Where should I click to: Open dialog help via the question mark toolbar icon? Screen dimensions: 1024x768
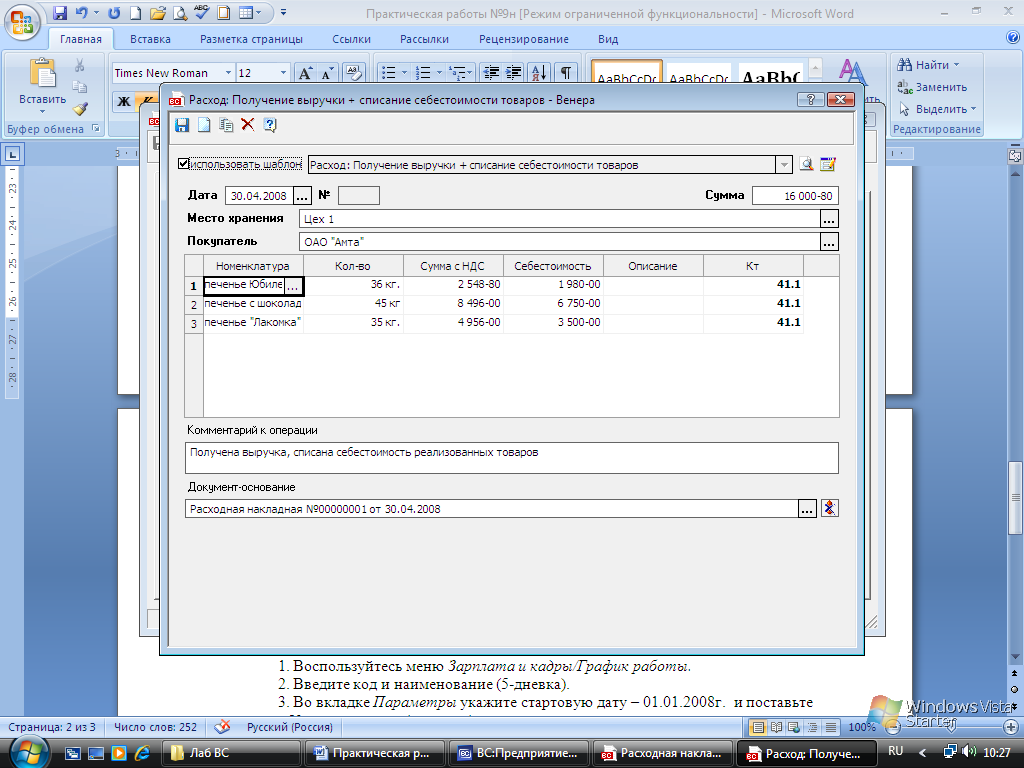point(270,125)
